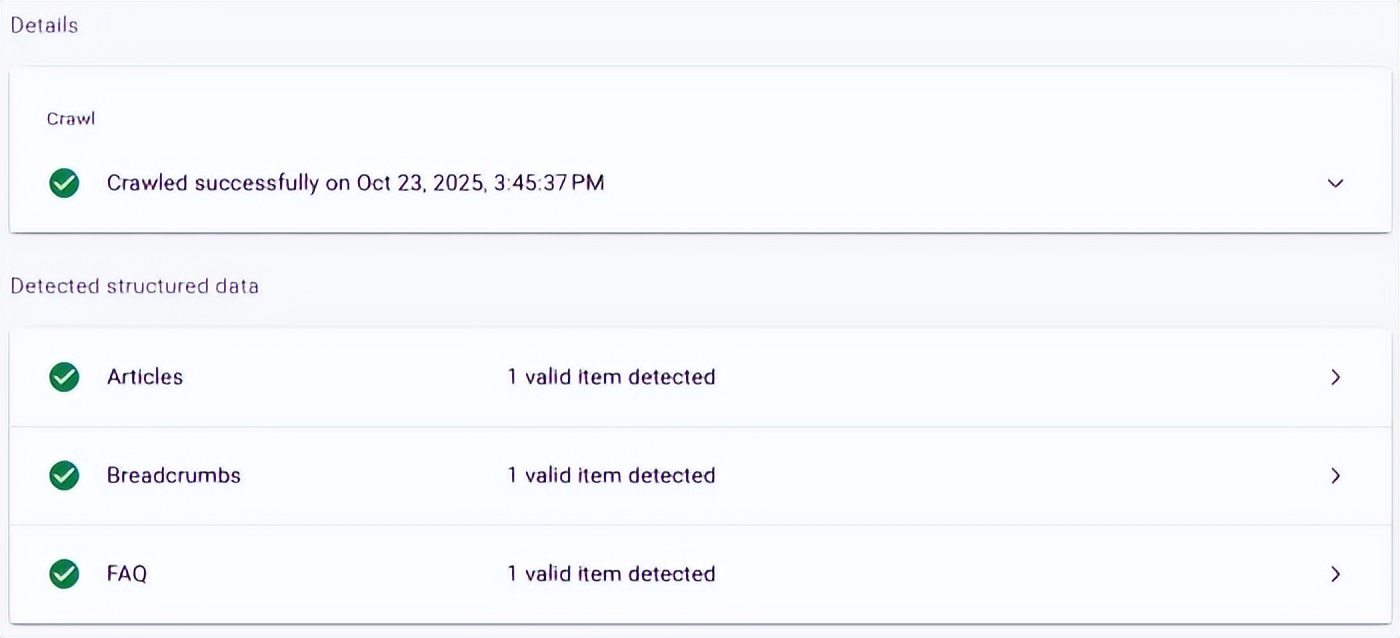Open Breadcrumbs using its right arrow chevron

click(1335, 475)
